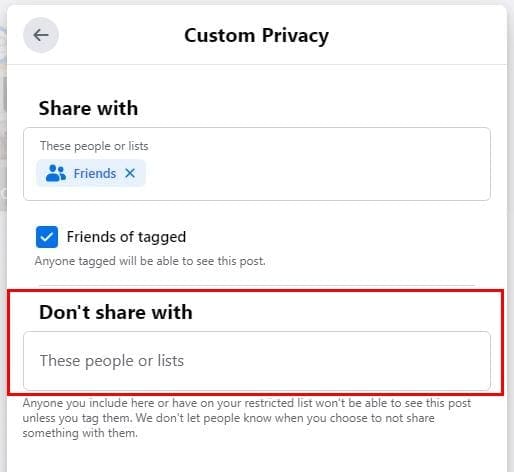Select the Friends audience chip label
This screenshot has height=472, width=514.
[95, 173]
